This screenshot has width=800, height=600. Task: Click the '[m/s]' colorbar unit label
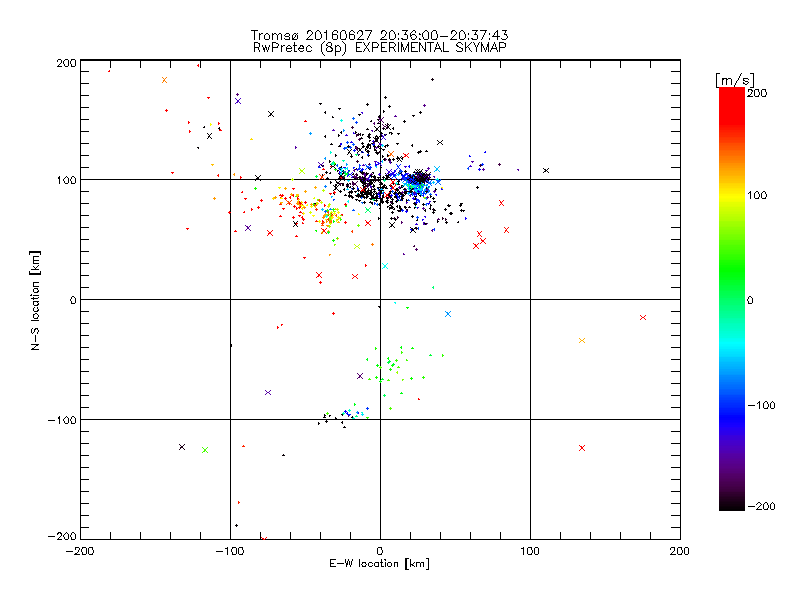[x=734, y=80]
